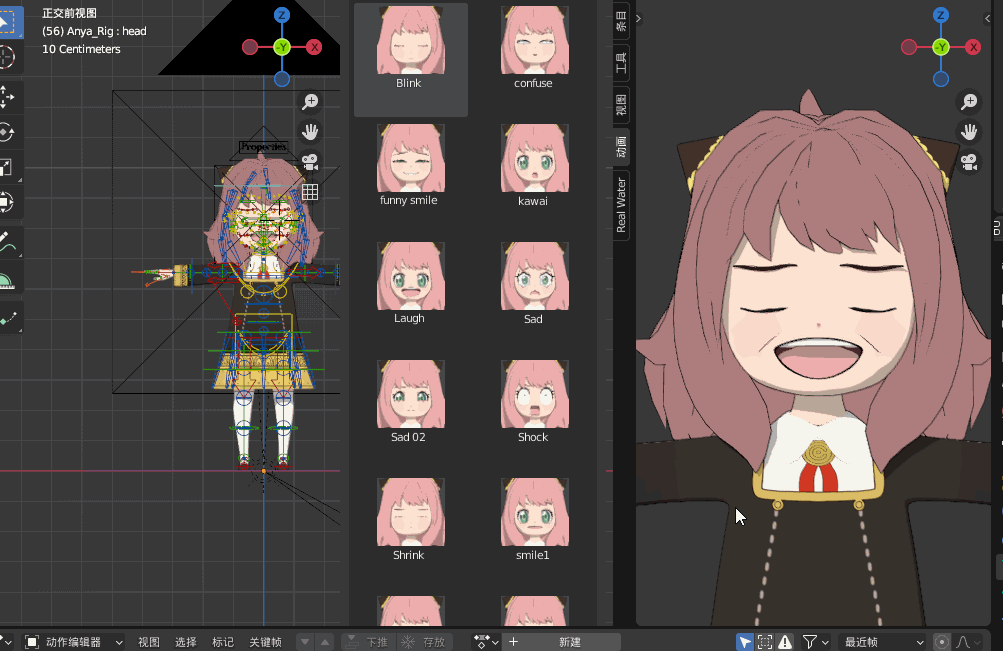This screenshot has width=1003, height=651.
Task: Open the 关键帧 menu
Action: (x=265, y=642)
